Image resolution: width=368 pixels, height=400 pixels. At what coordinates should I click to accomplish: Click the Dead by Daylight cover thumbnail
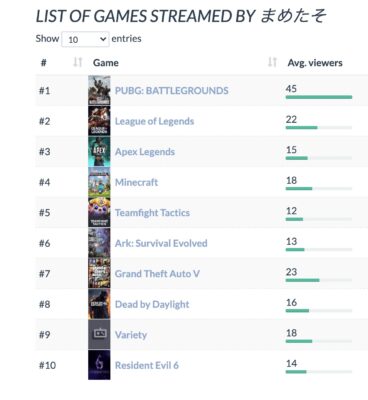(99, 304)
